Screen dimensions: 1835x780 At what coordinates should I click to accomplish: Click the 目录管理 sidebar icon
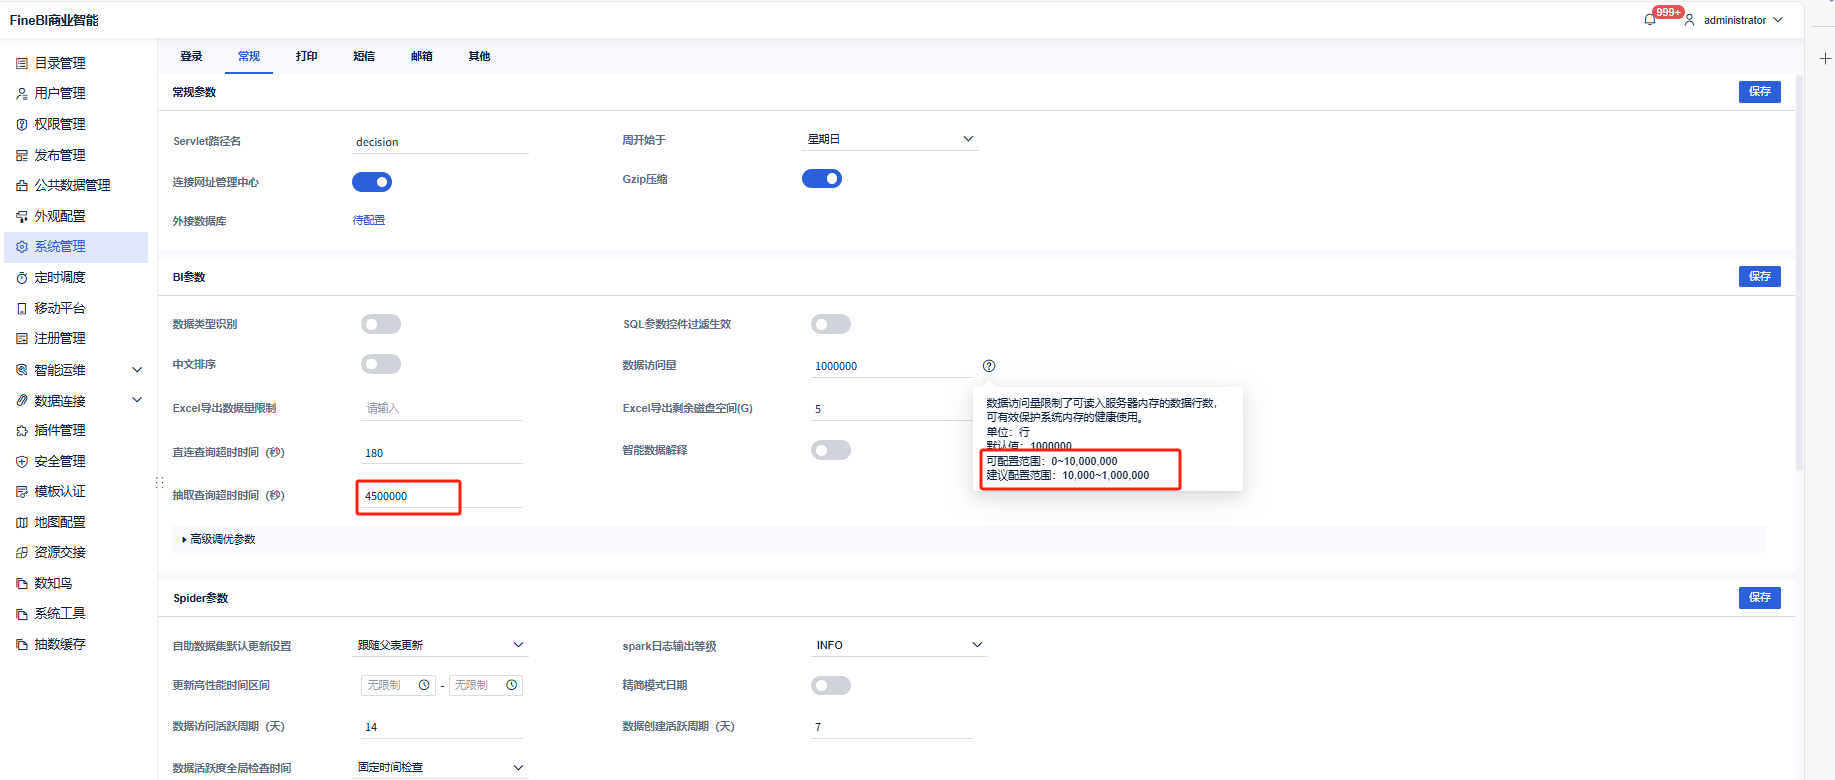[x=22, y=63]
